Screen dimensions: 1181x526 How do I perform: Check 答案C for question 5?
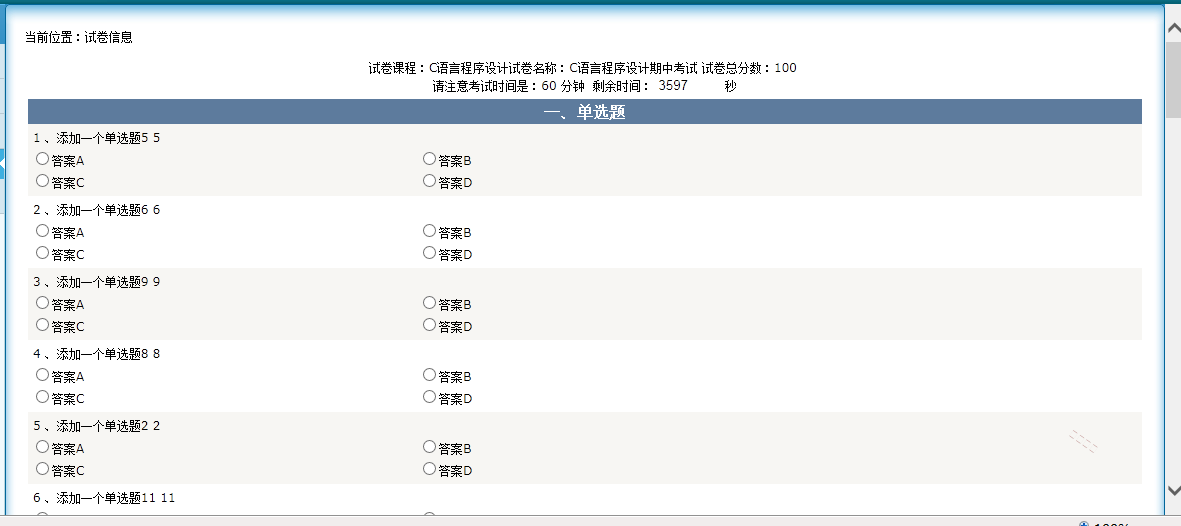click(42, 469)
